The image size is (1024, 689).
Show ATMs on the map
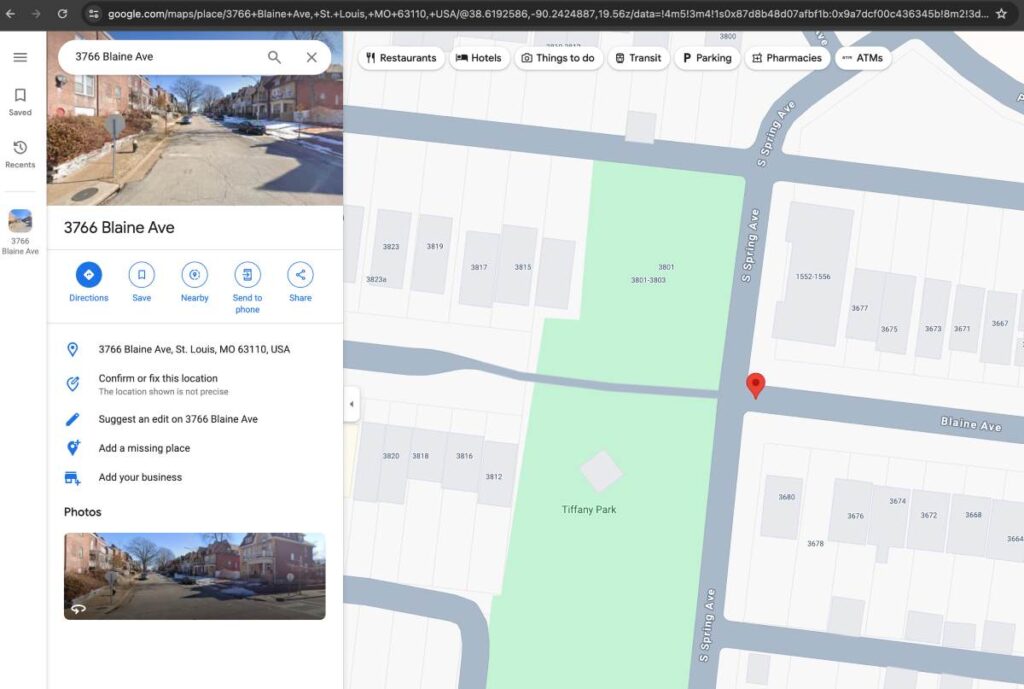point(862,58)
